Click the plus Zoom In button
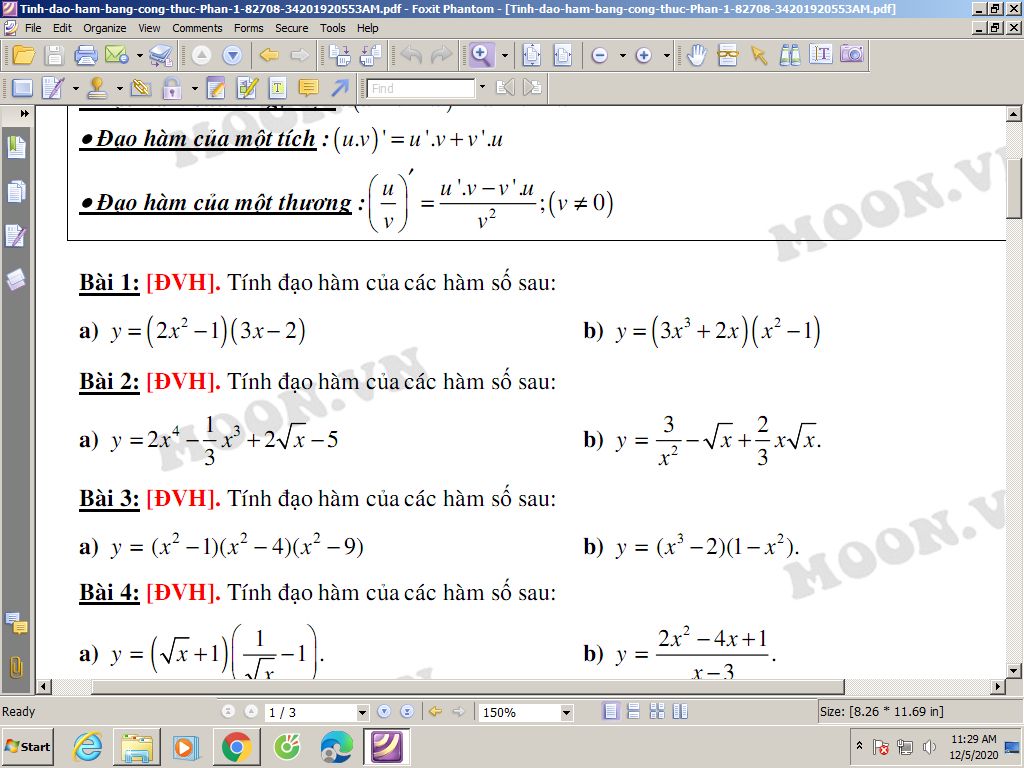The height and width of the screenshot is (768, 1024). 644,56
